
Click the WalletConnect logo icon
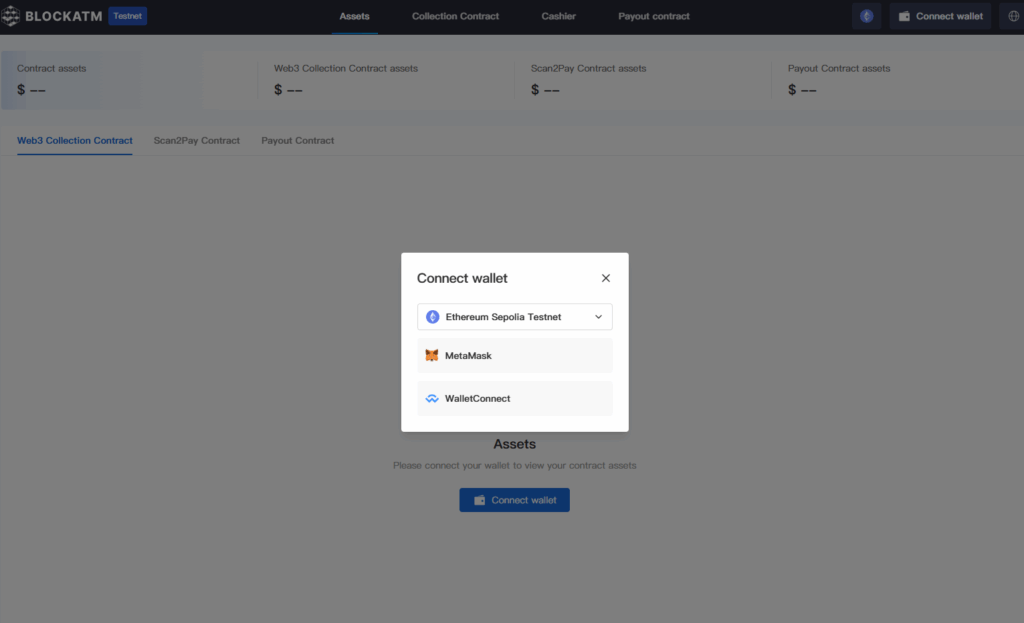coord(432,398)
